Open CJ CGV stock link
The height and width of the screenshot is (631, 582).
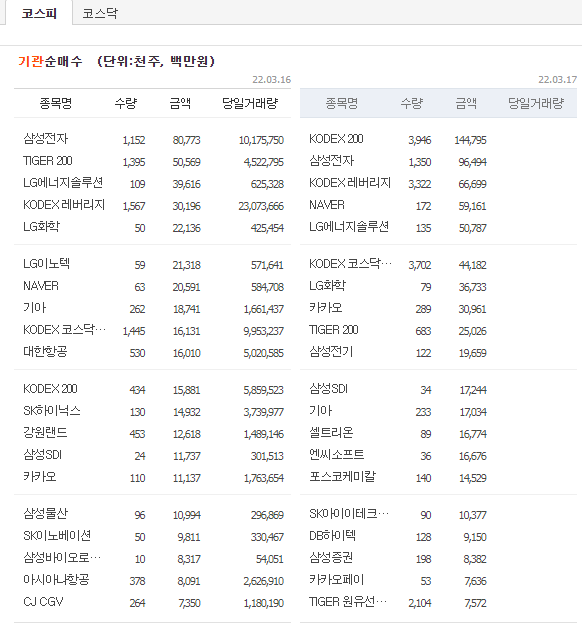pos(43,602)
